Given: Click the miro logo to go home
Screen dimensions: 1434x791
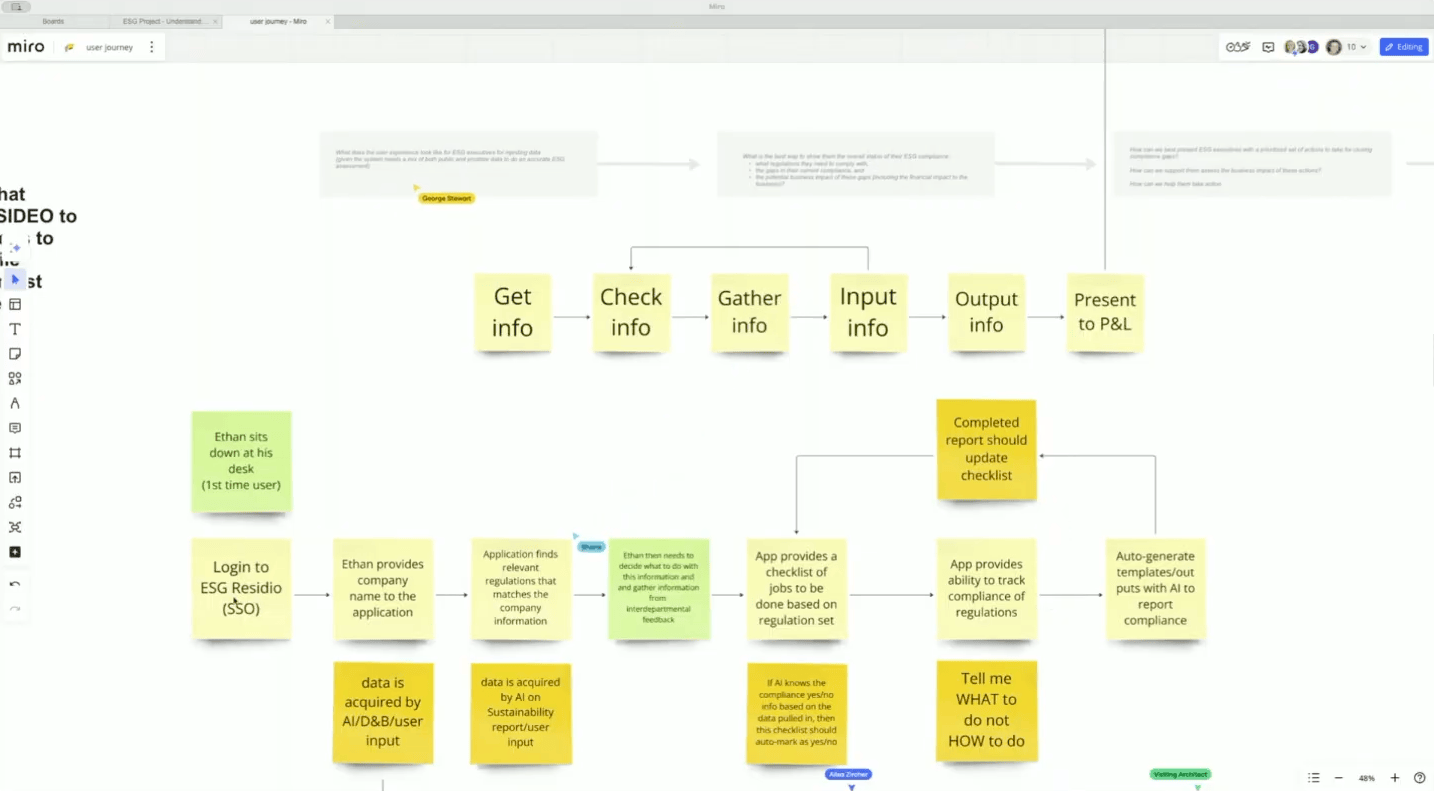Looking at the screenshot, I should point(26,47).
